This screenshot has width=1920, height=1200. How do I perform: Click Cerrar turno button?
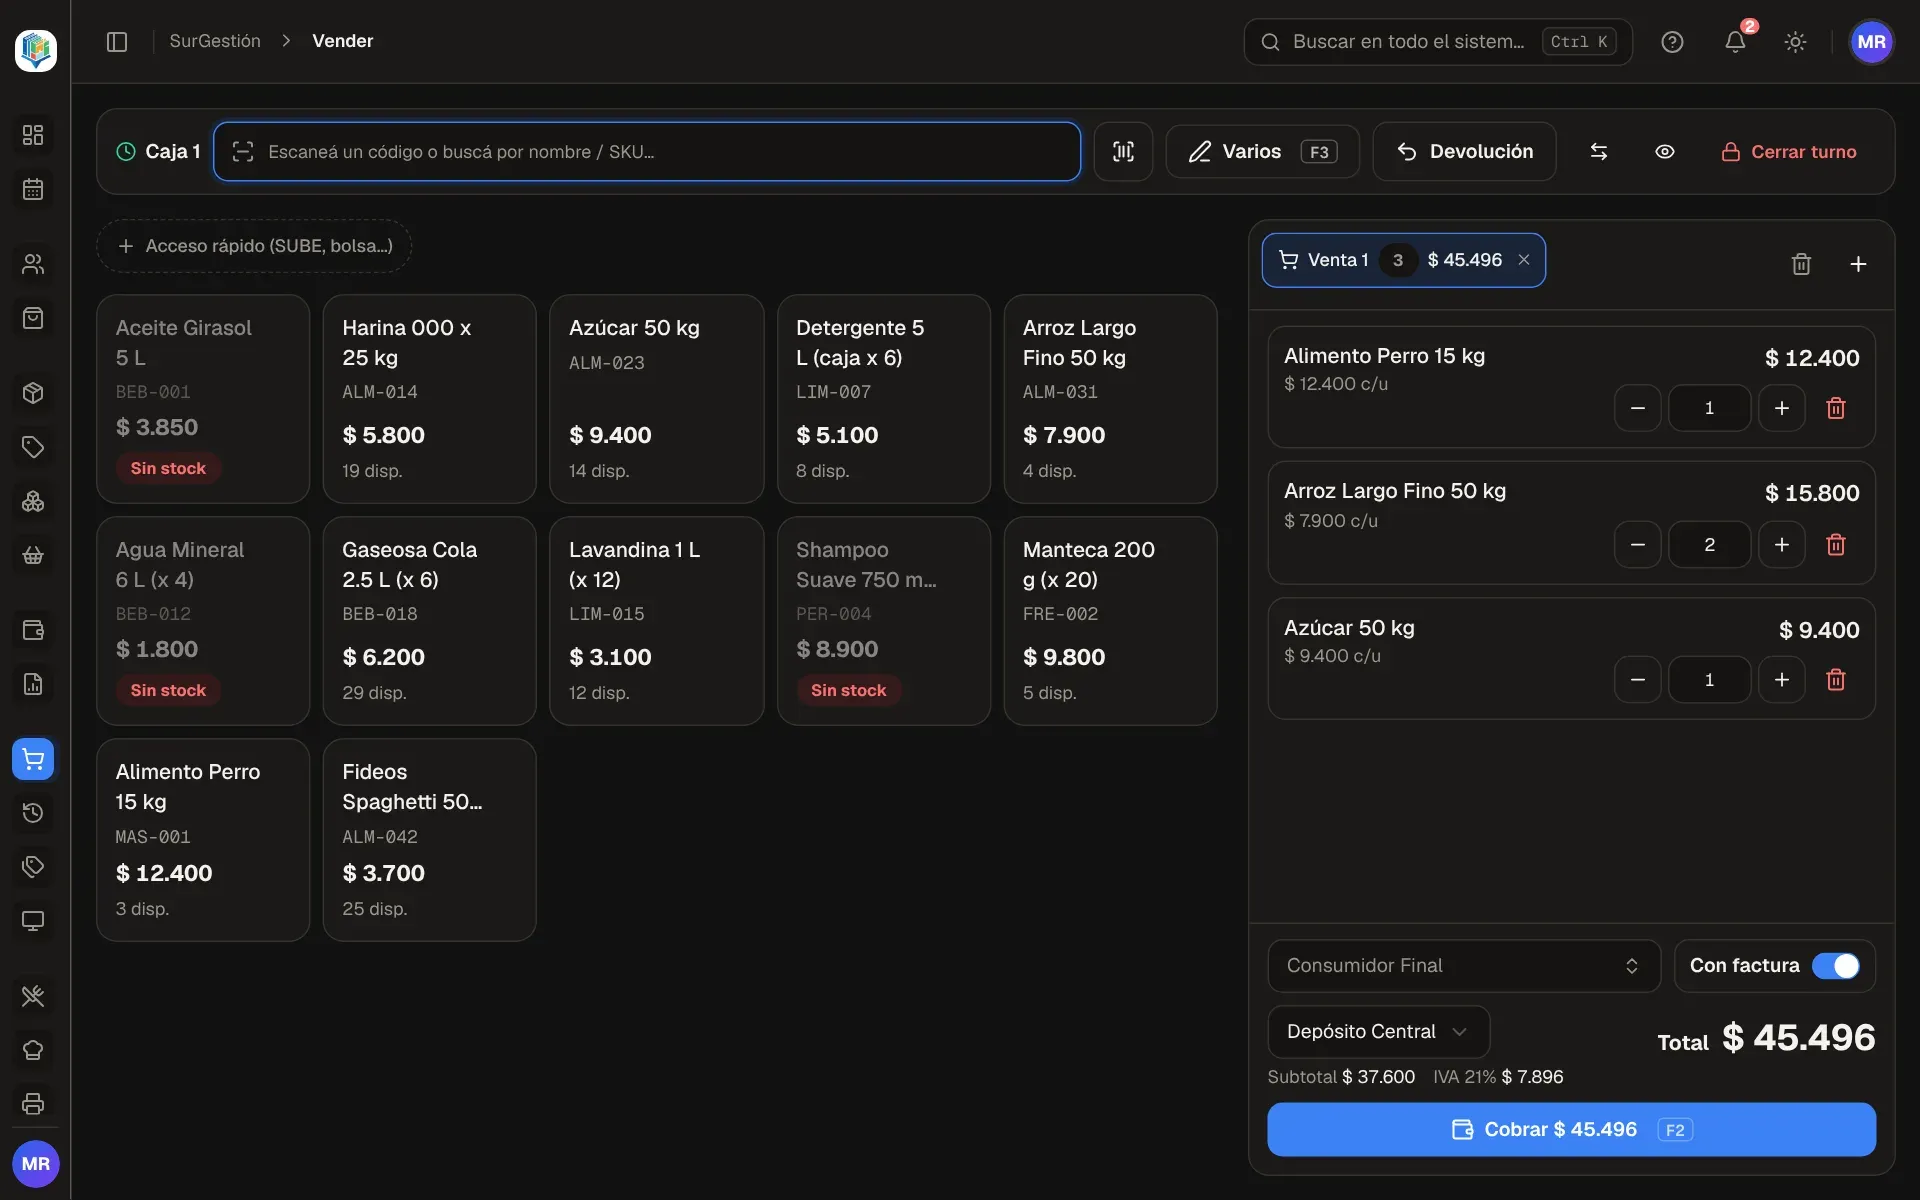(x=1788, y=152)
